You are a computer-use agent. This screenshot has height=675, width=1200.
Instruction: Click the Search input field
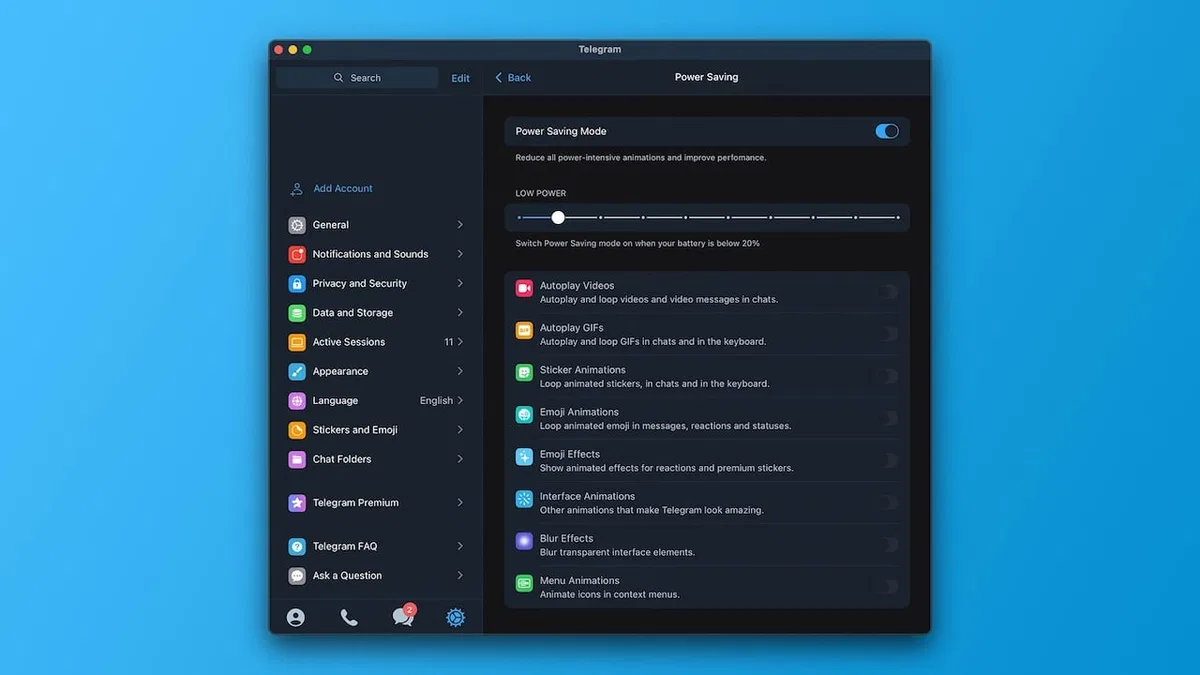pos(357,78)
